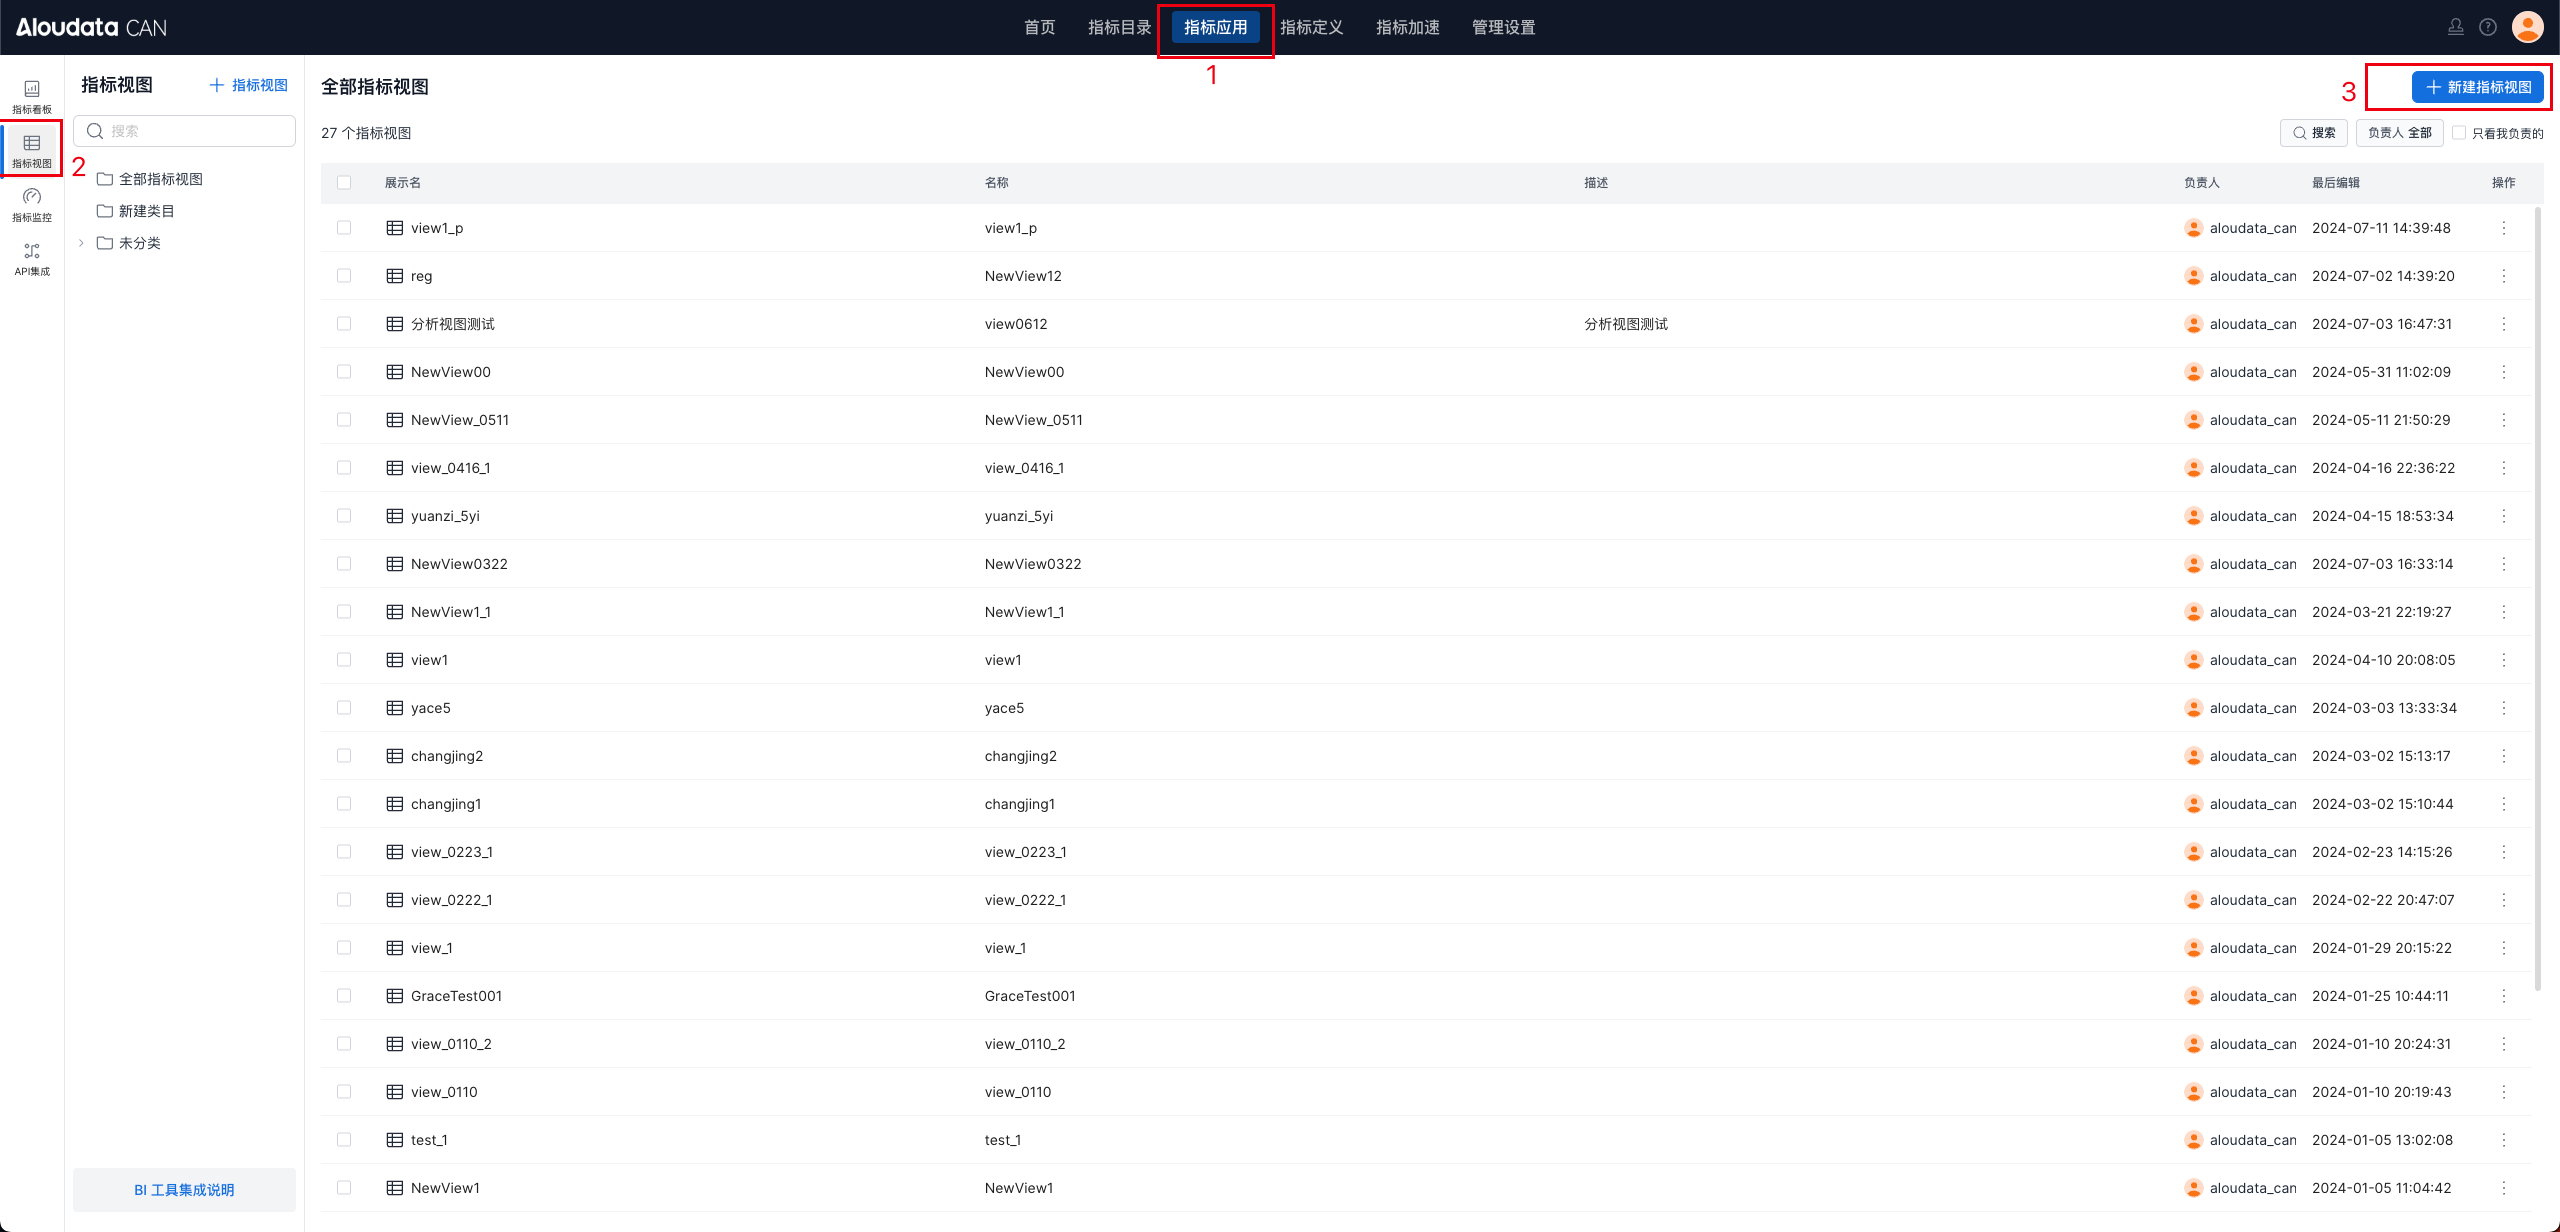
Task: Open more actions for view1_p row
Action: click(2503, 228)
